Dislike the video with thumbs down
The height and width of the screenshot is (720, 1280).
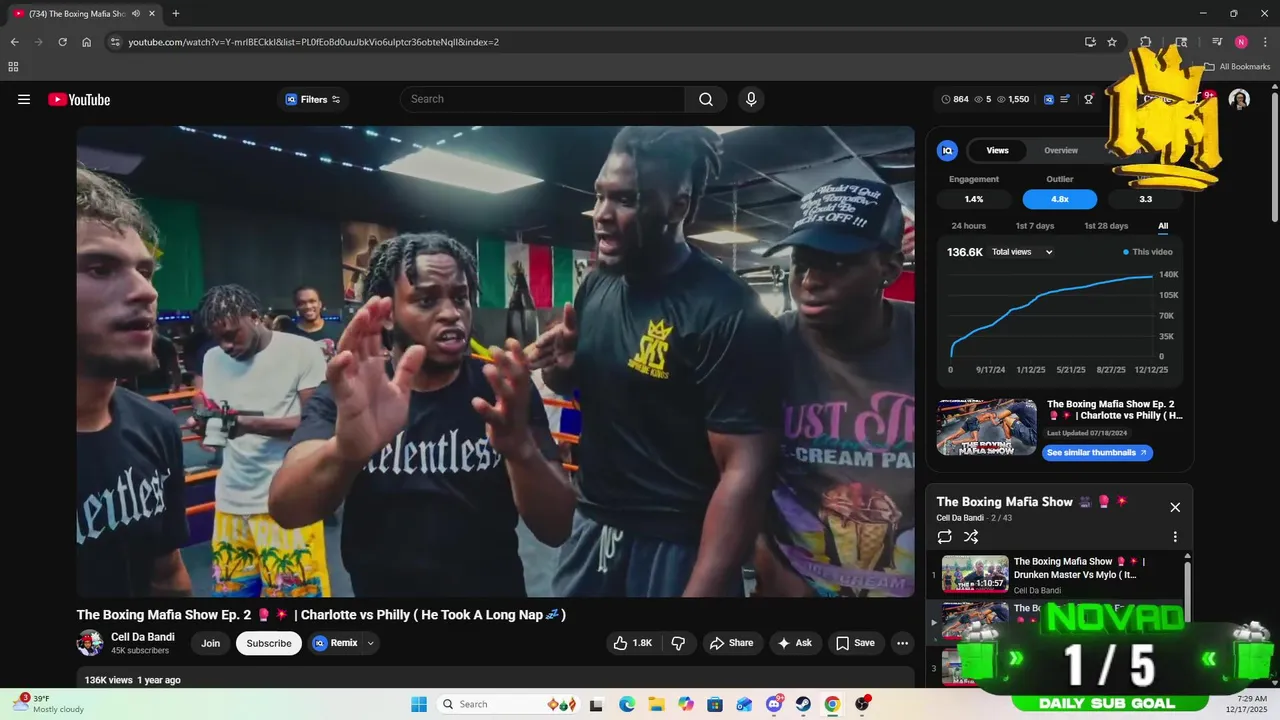coord(678,643)
